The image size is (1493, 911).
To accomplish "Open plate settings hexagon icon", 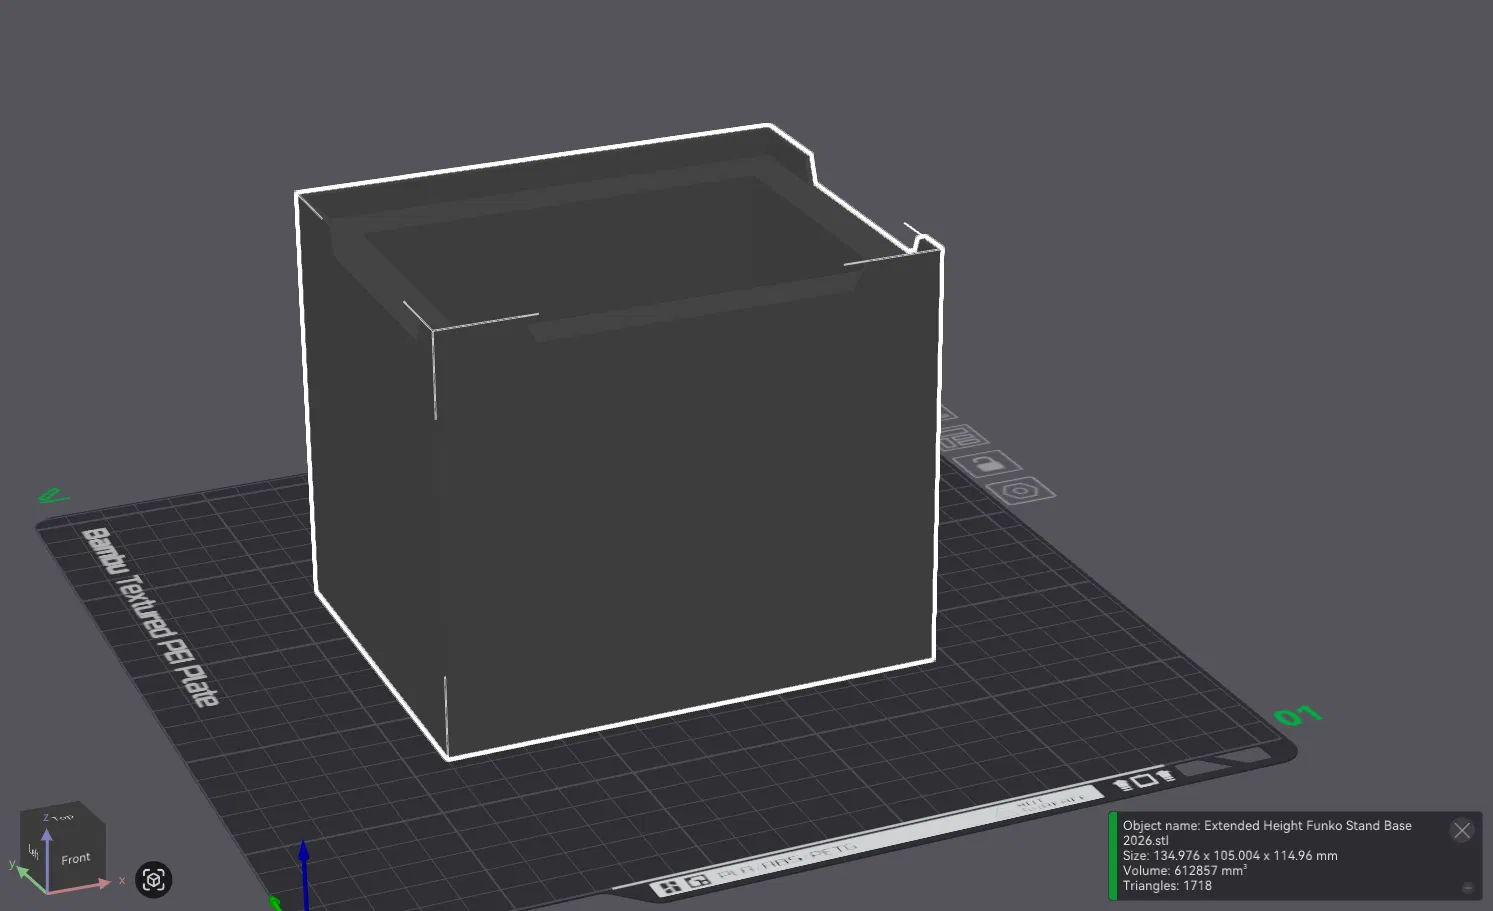I will [1020, 490].
